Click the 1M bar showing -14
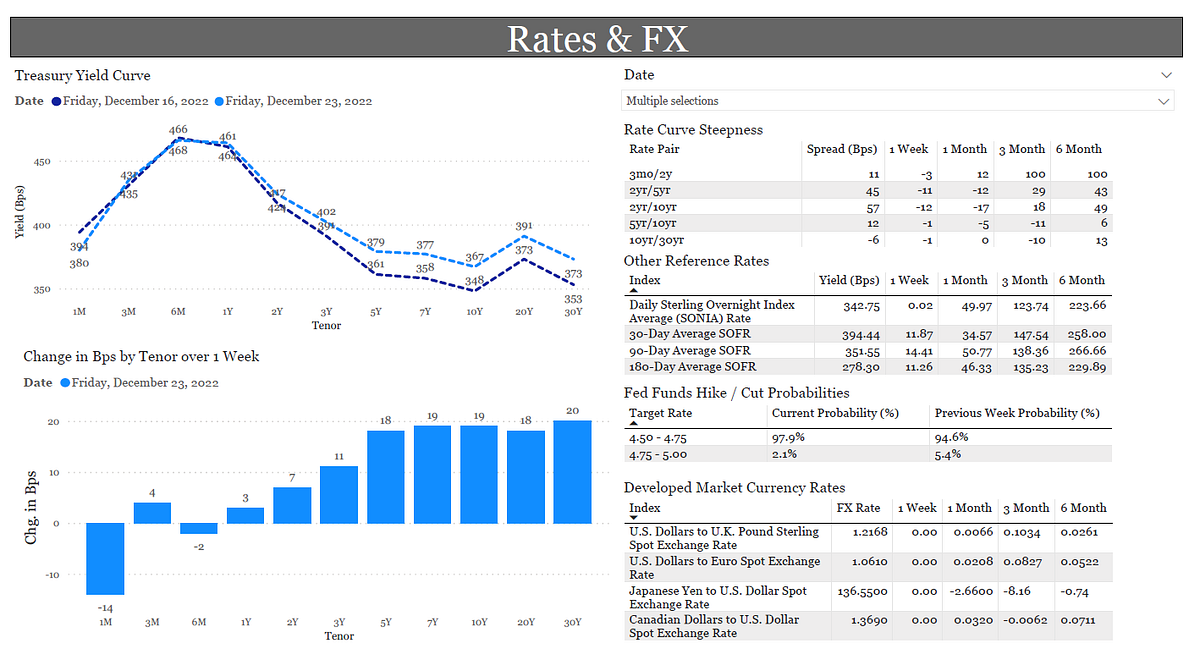This screenshot has height=659, width=1200. pos(106,560)
